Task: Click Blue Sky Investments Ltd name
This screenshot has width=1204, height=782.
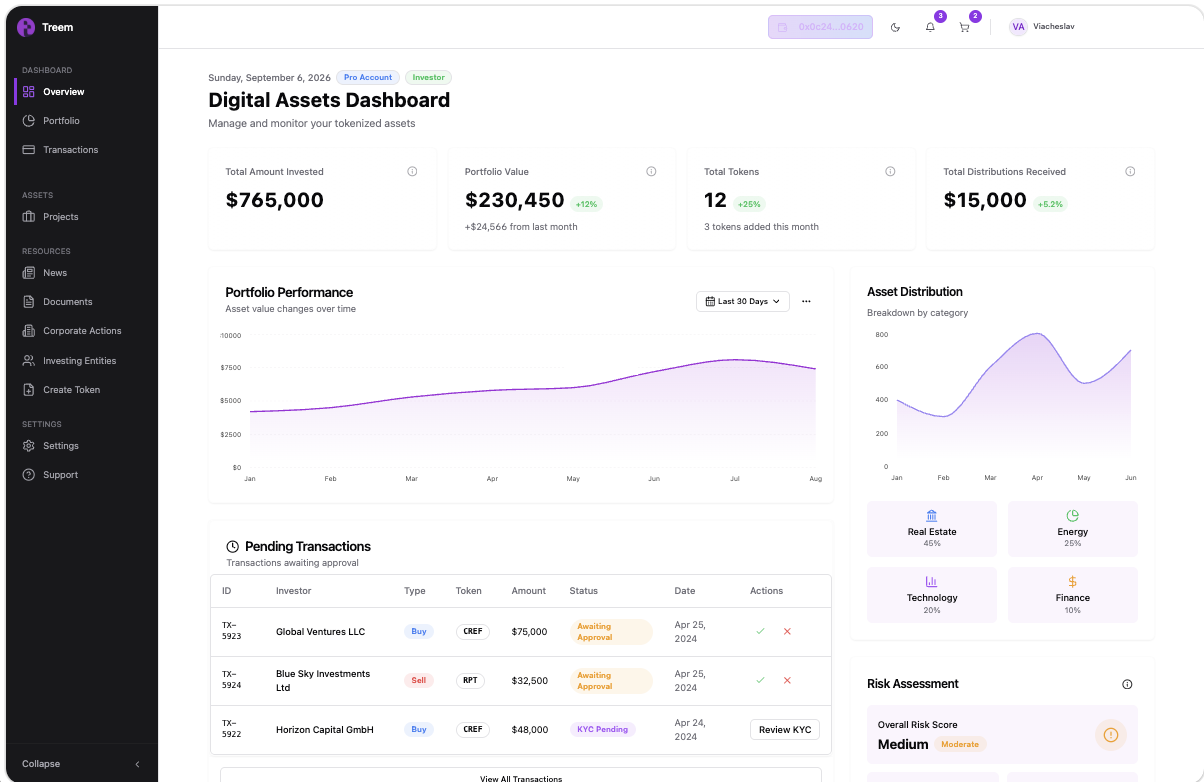Action: [x=323, y=681]
